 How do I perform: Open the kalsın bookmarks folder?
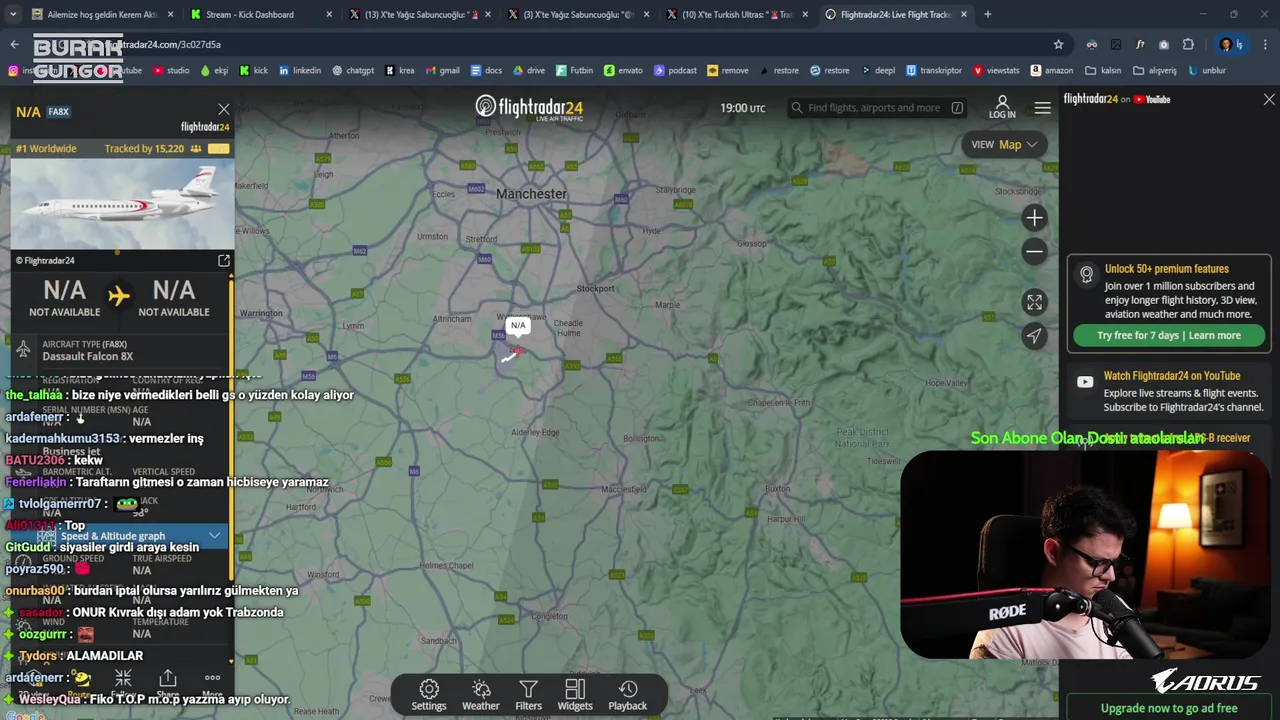1103,70
